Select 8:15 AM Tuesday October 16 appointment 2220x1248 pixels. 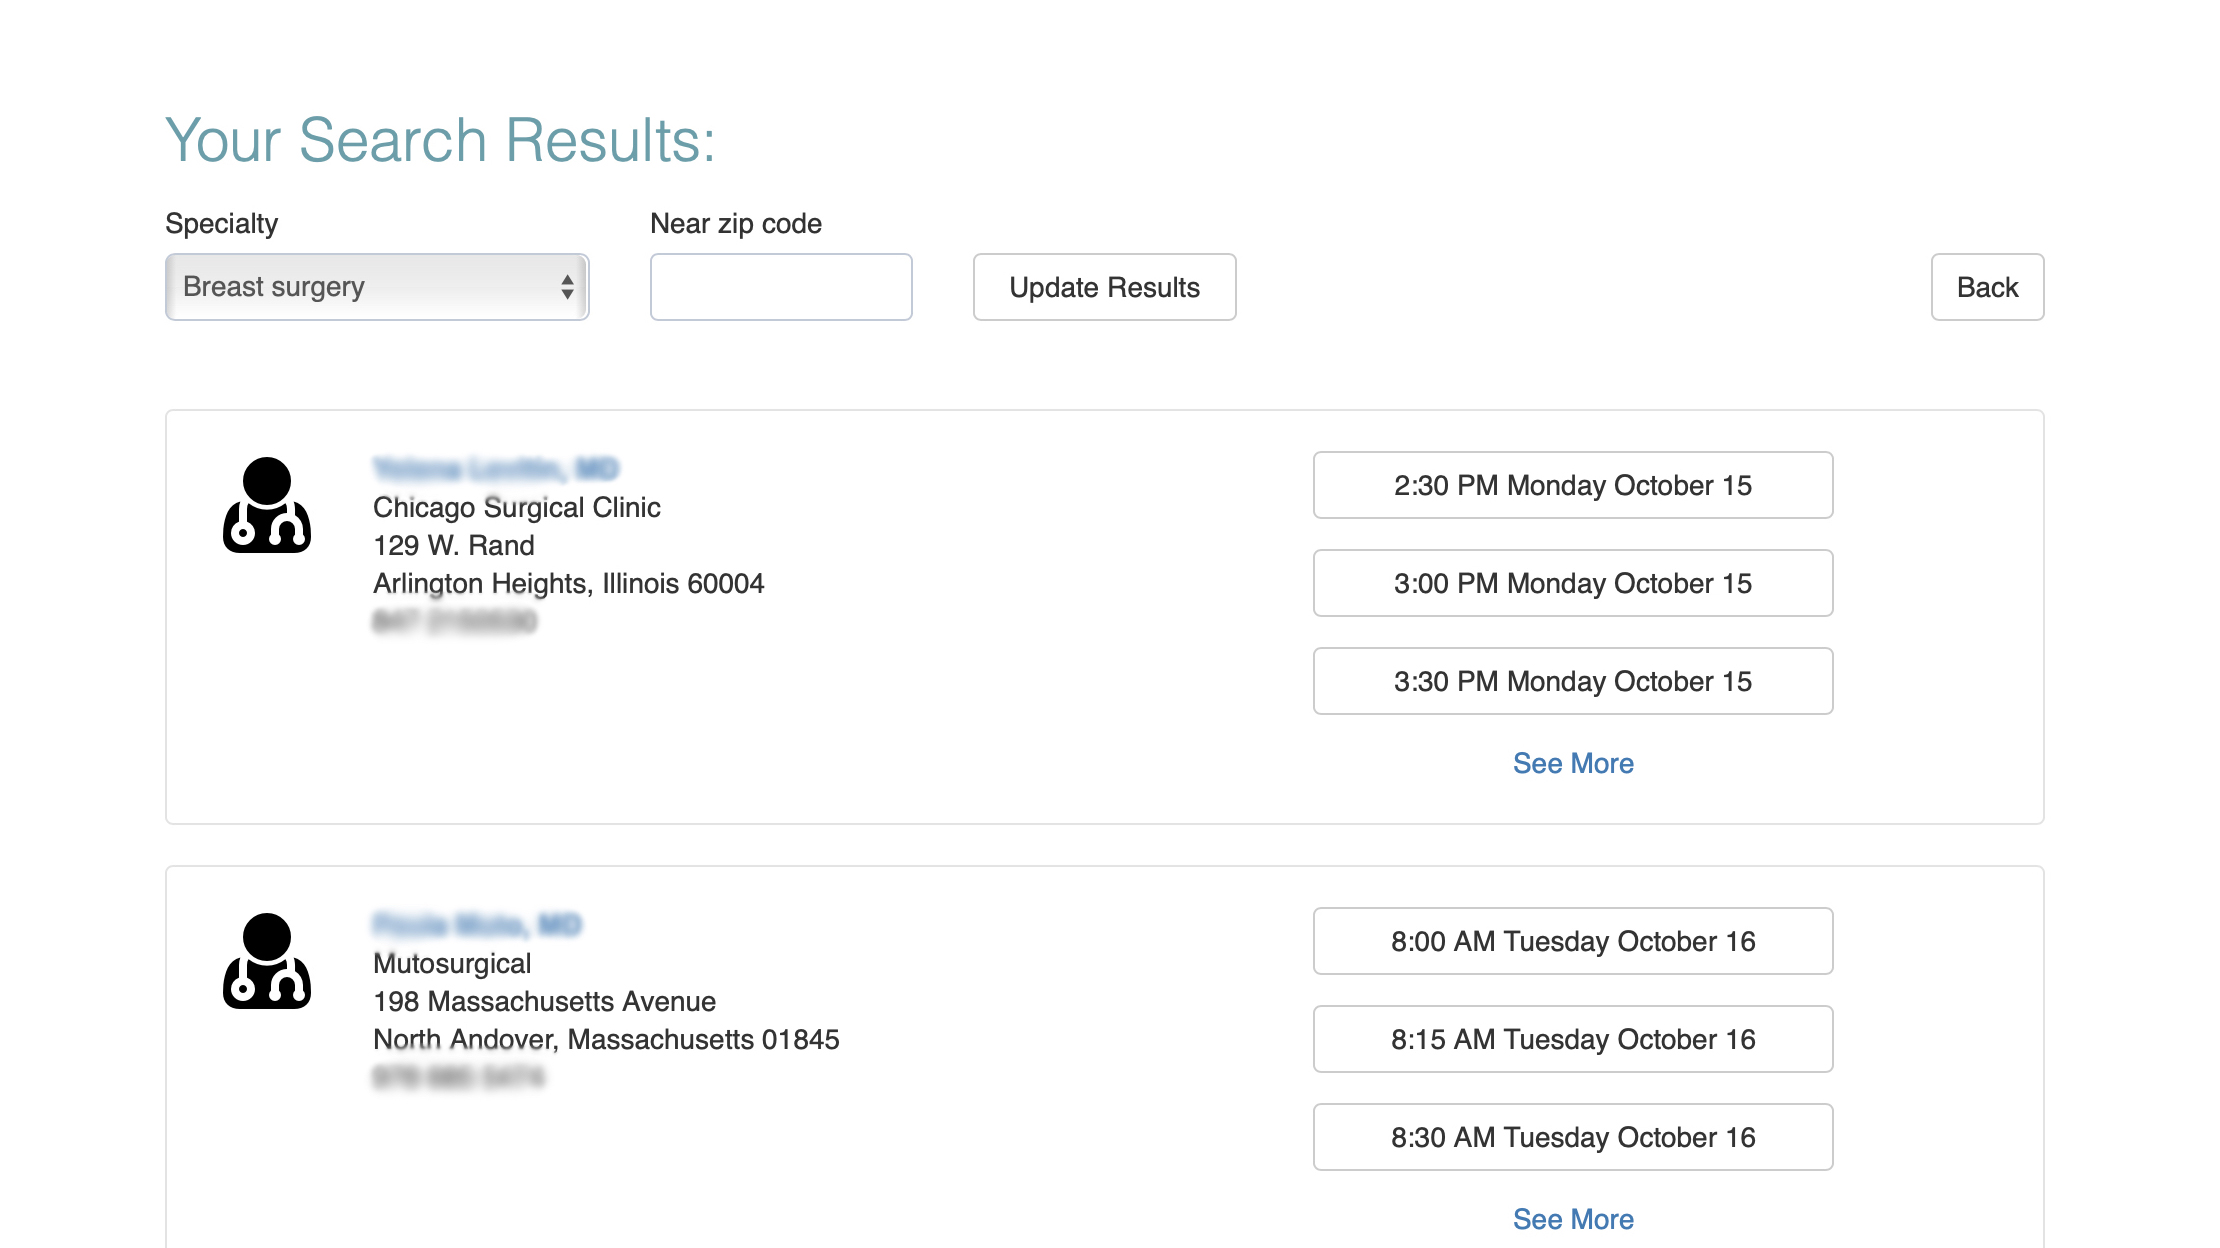[1573, 1039]
